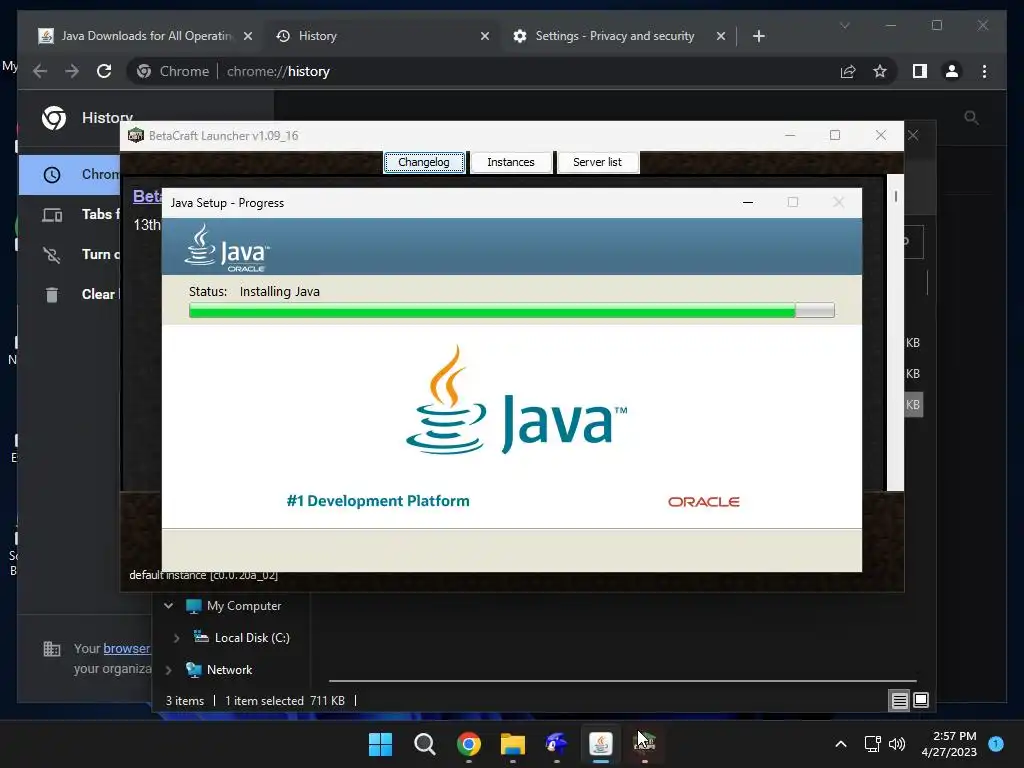The width and height of the screenshot is (1024, 768).
Task: Open Server list in BetaCraft Launcher
Action: pos(598,162)
